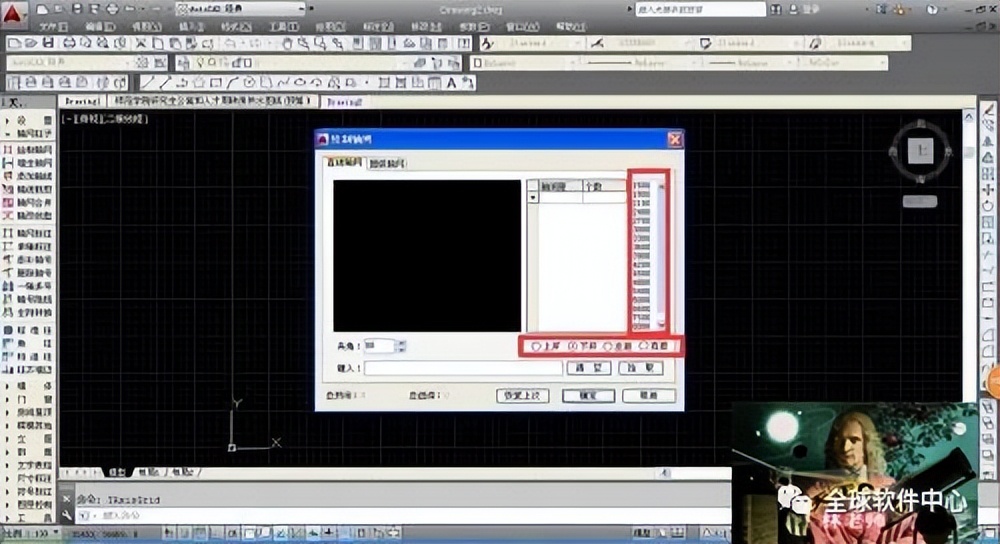Select the Arc draw tool
1000x544 pixels.
coord(232,83)
